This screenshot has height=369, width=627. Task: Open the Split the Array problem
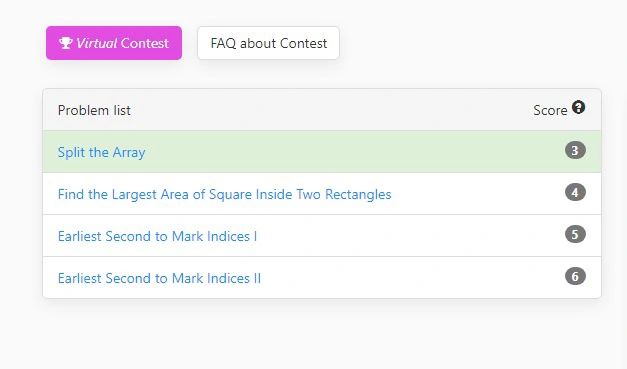(101, 152)
